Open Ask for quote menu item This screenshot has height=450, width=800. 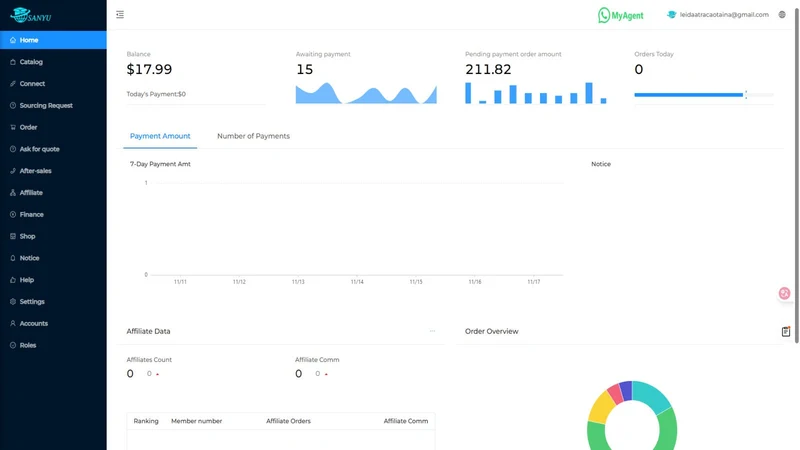pyautogui.click(x=53, y=149)
